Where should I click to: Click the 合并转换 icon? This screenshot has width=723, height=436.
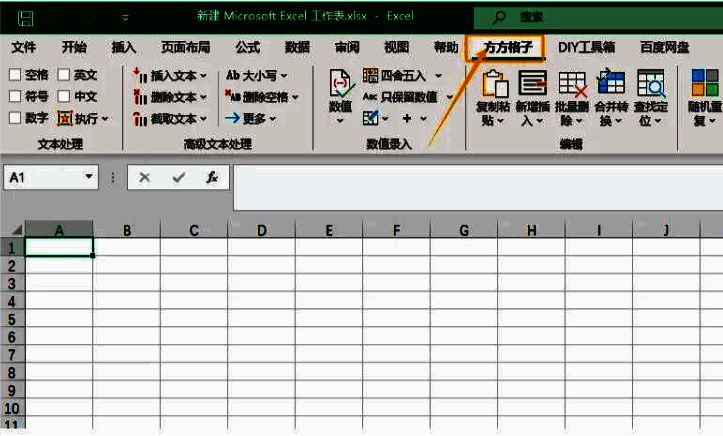pos(610,84)
